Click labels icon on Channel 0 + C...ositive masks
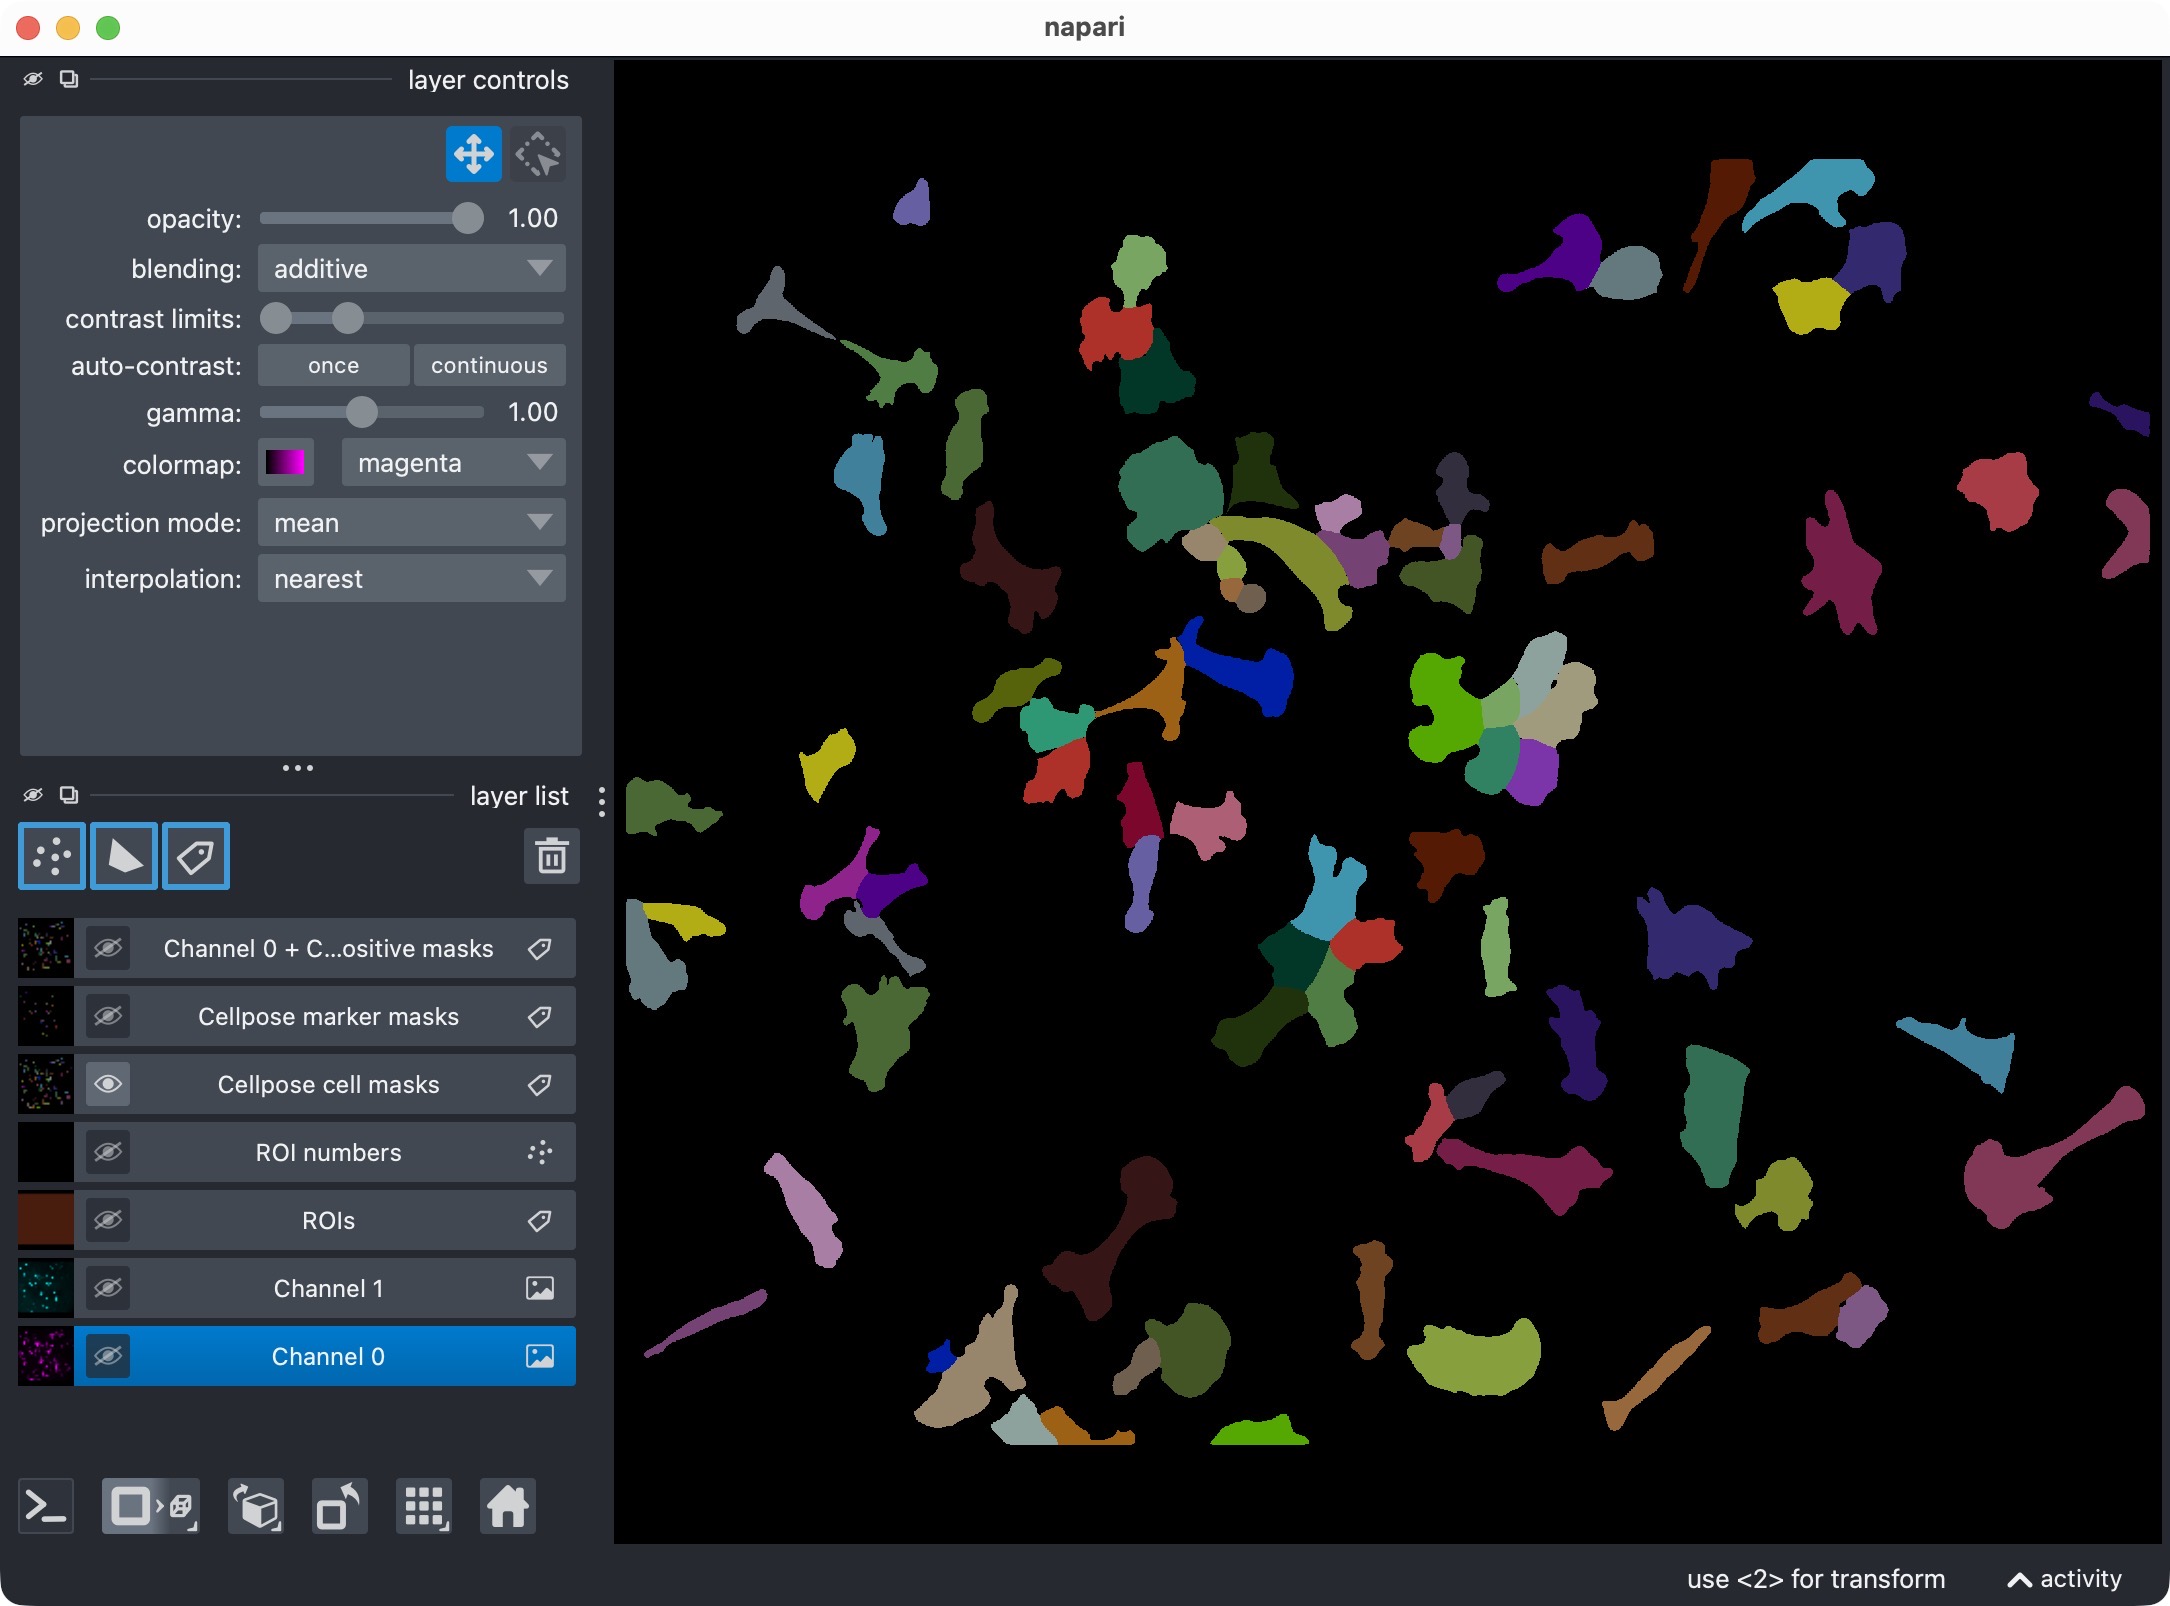Screen dimensions: 2170x1606 [x=540, y=949]
